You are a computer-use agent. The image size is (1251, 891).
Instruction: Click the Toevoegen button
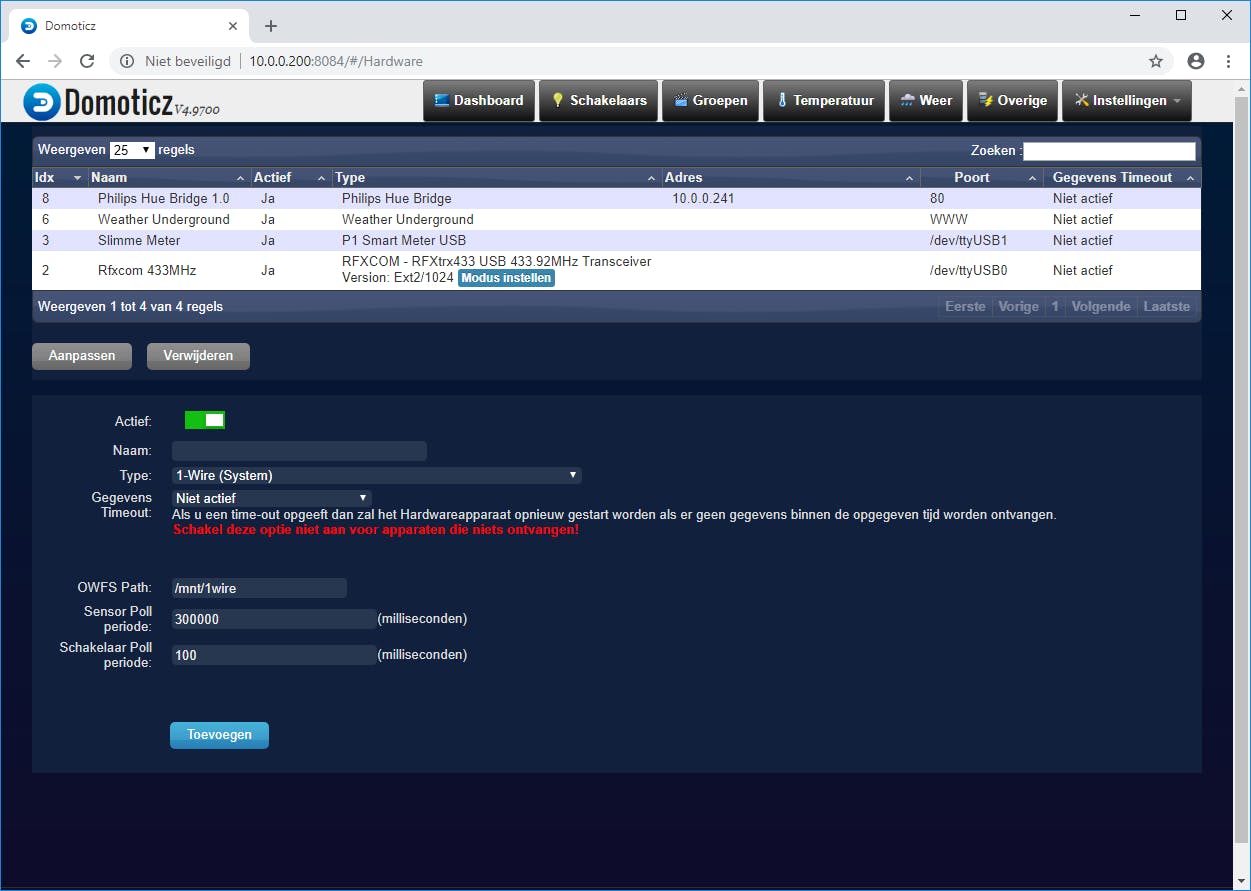coord(219,735)
